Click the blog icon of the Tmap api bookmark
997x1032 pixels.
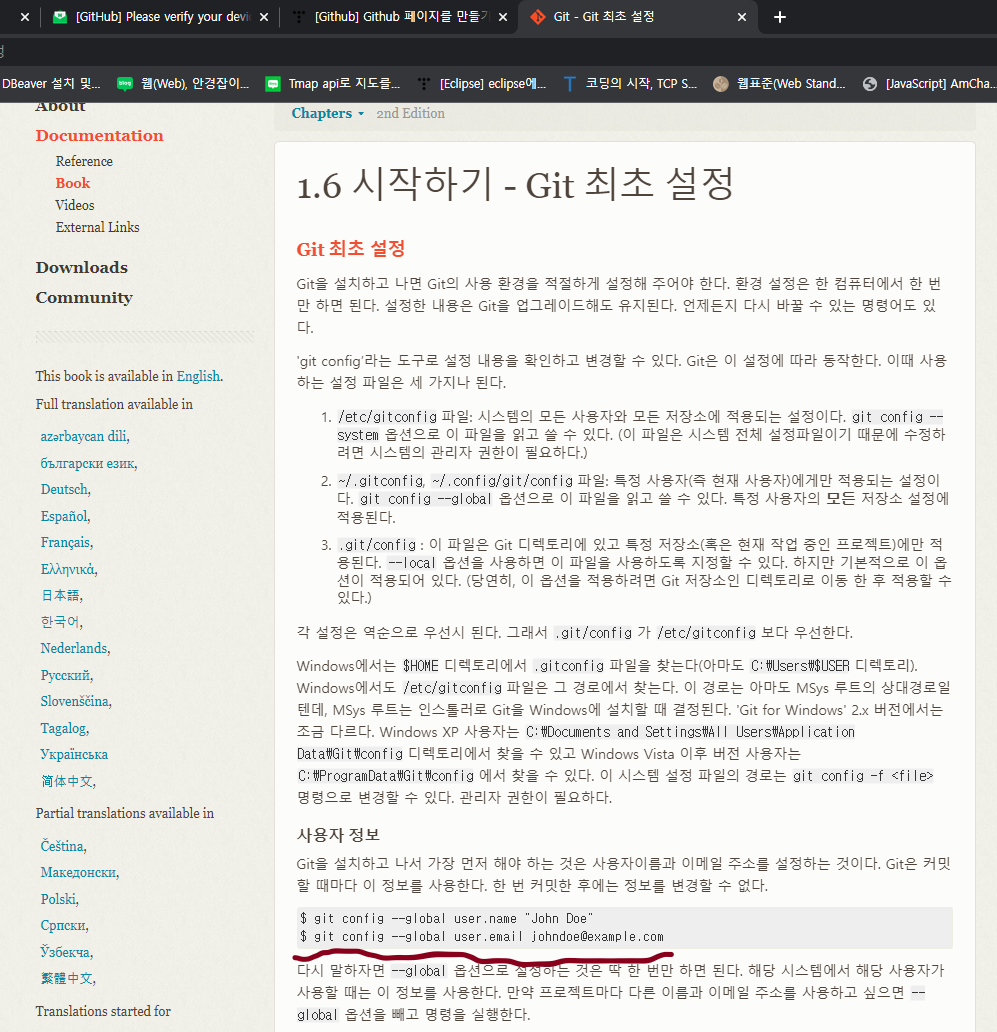(272, 84)
